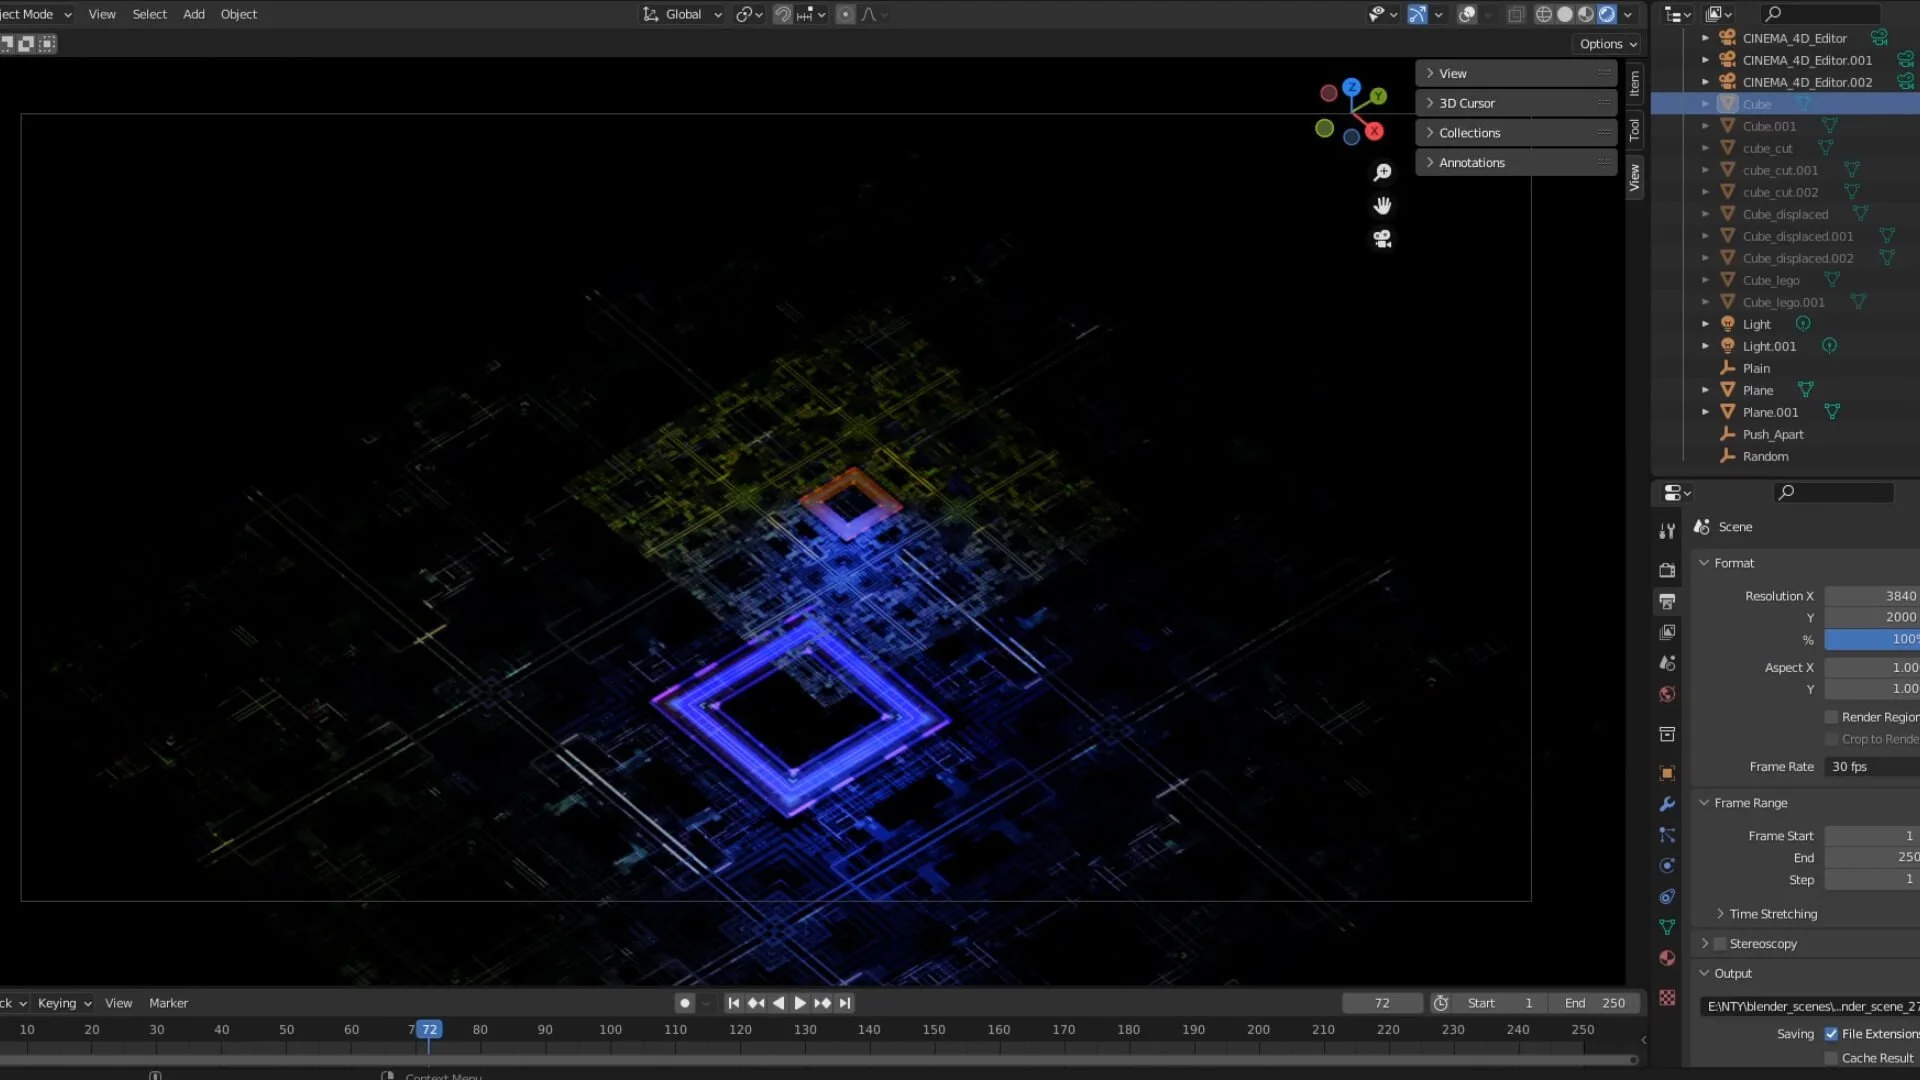Select the hand pan viewport gizmo
The height and width of the screenshot is (1080, 1920).
pyautogui.click(x=1382, y=206)
